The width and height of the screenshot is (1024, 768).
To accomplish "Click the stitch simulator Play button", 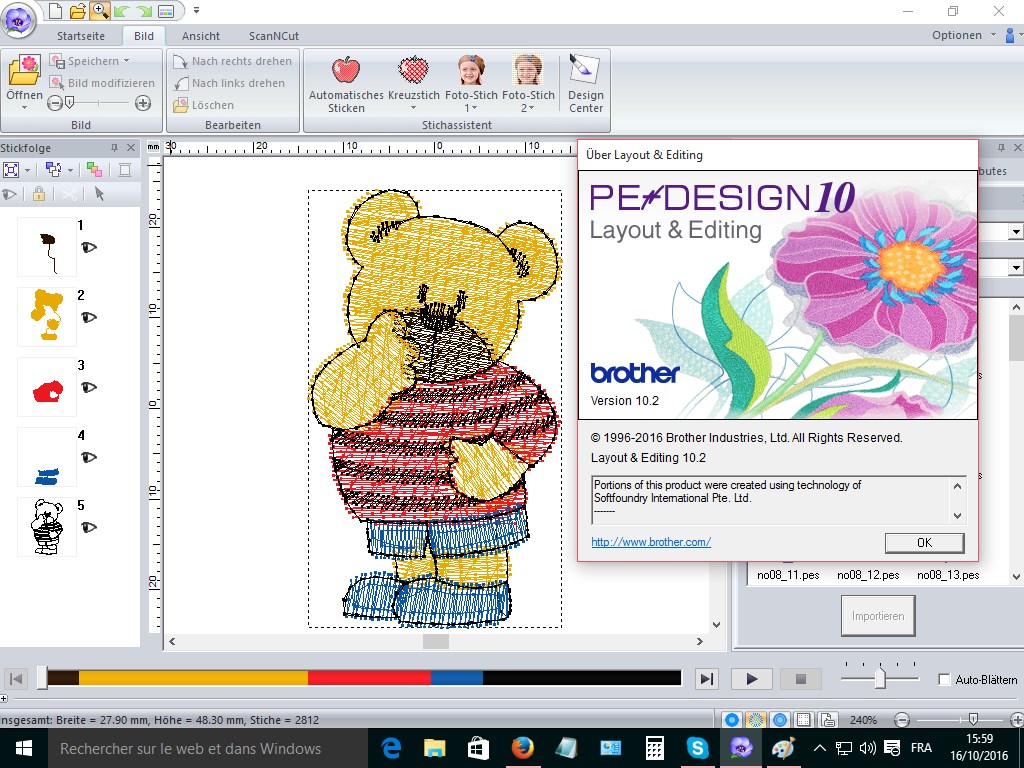I will coord(751,679).
